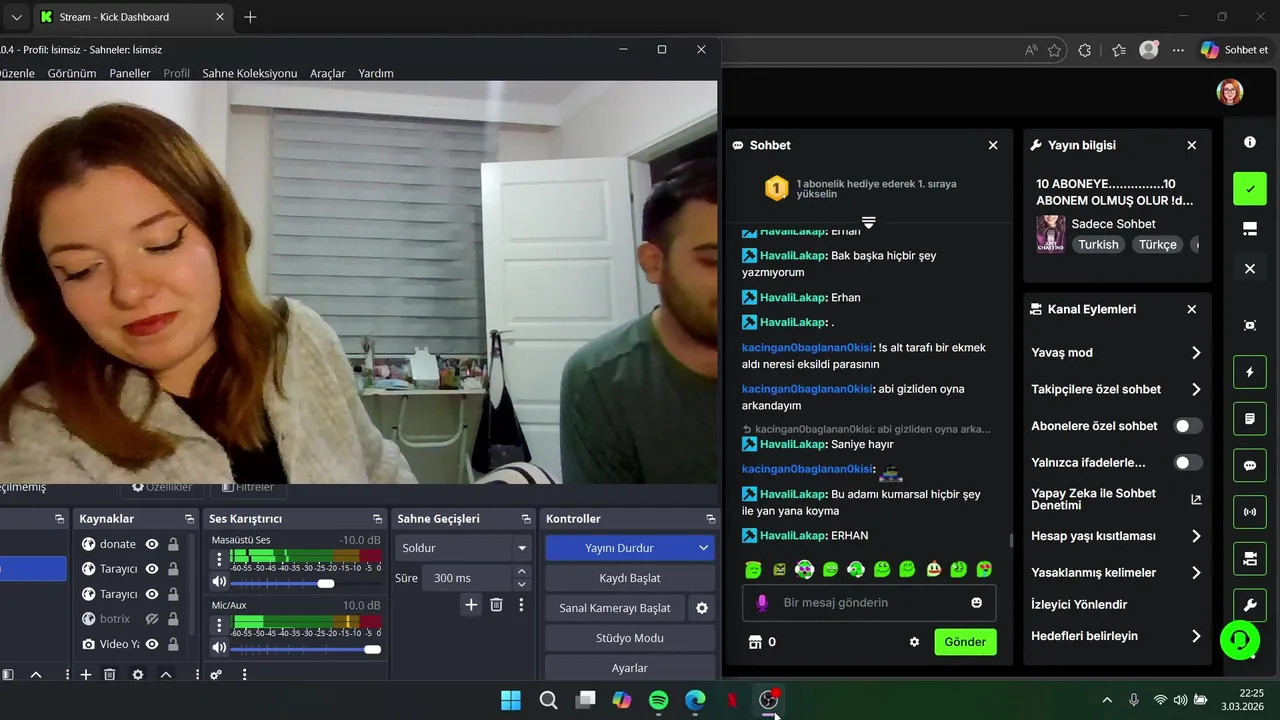
Task: Open Masaüstü Ses three-dot options menu
Action: pos(219,559)
